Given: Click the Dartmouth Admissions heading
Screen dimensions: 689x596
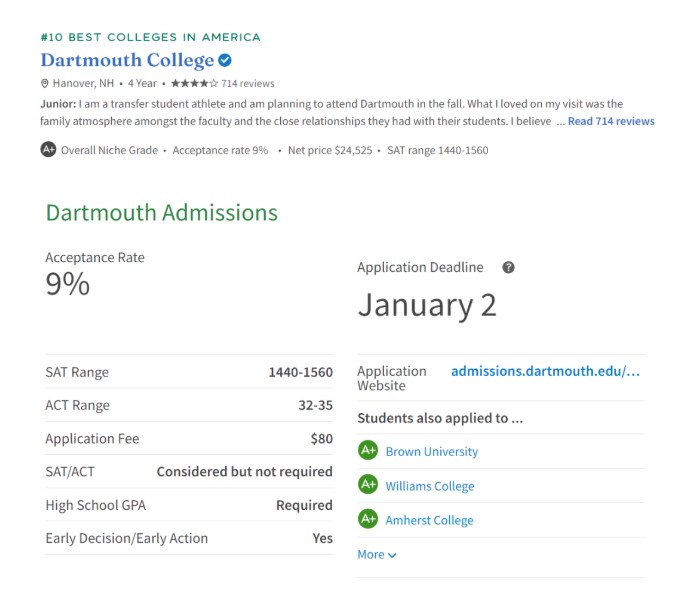Looking at the screenshot, I should [x=162, y=213].
